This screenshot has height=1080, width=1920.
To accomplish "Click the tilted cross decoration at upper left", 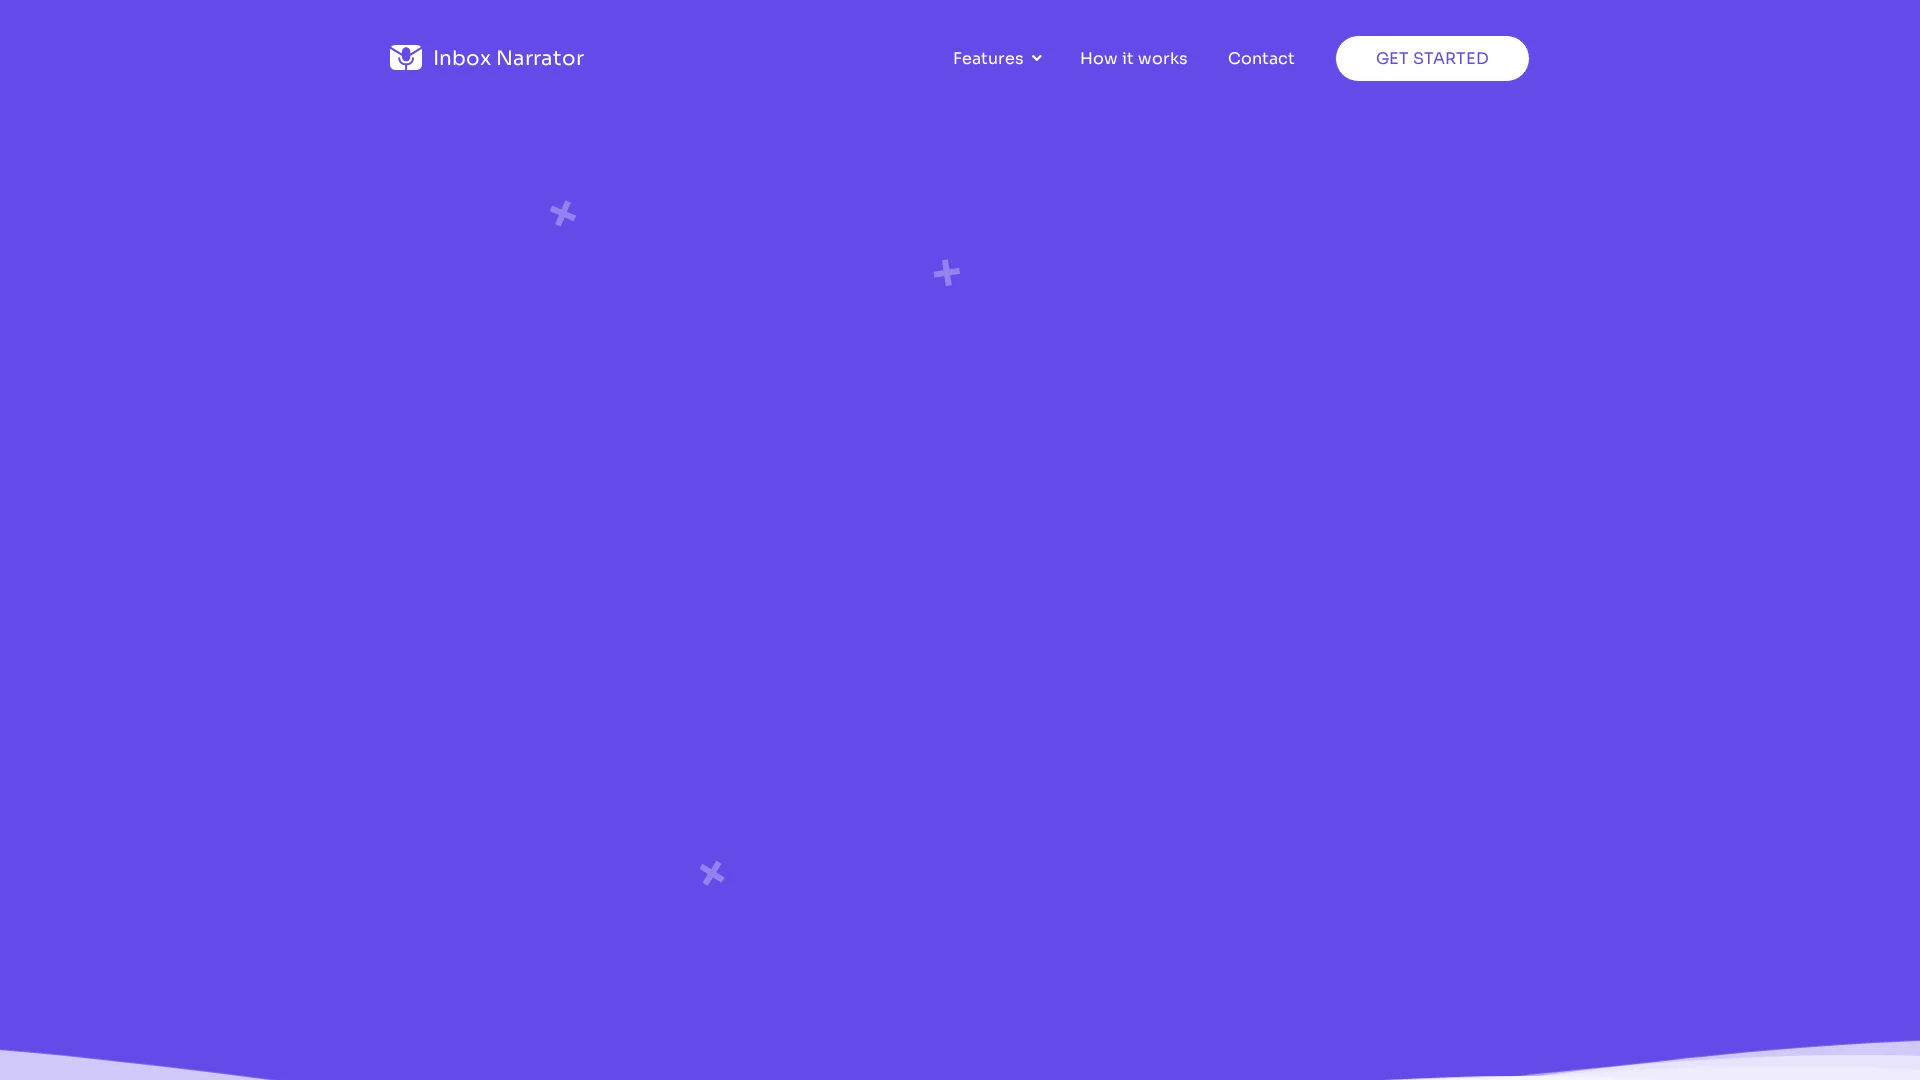I will (x=563, y=213).
